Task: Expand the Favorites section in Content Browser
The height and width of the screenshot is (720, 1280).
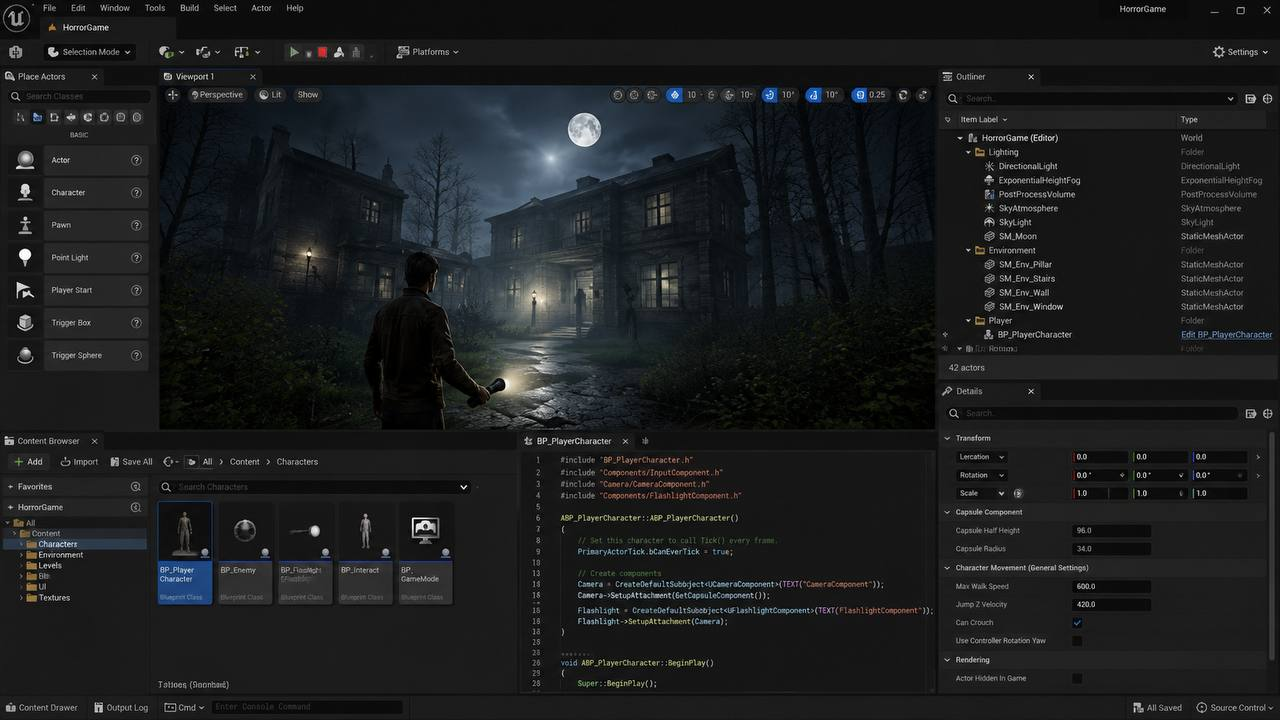Action: point(10,487)
